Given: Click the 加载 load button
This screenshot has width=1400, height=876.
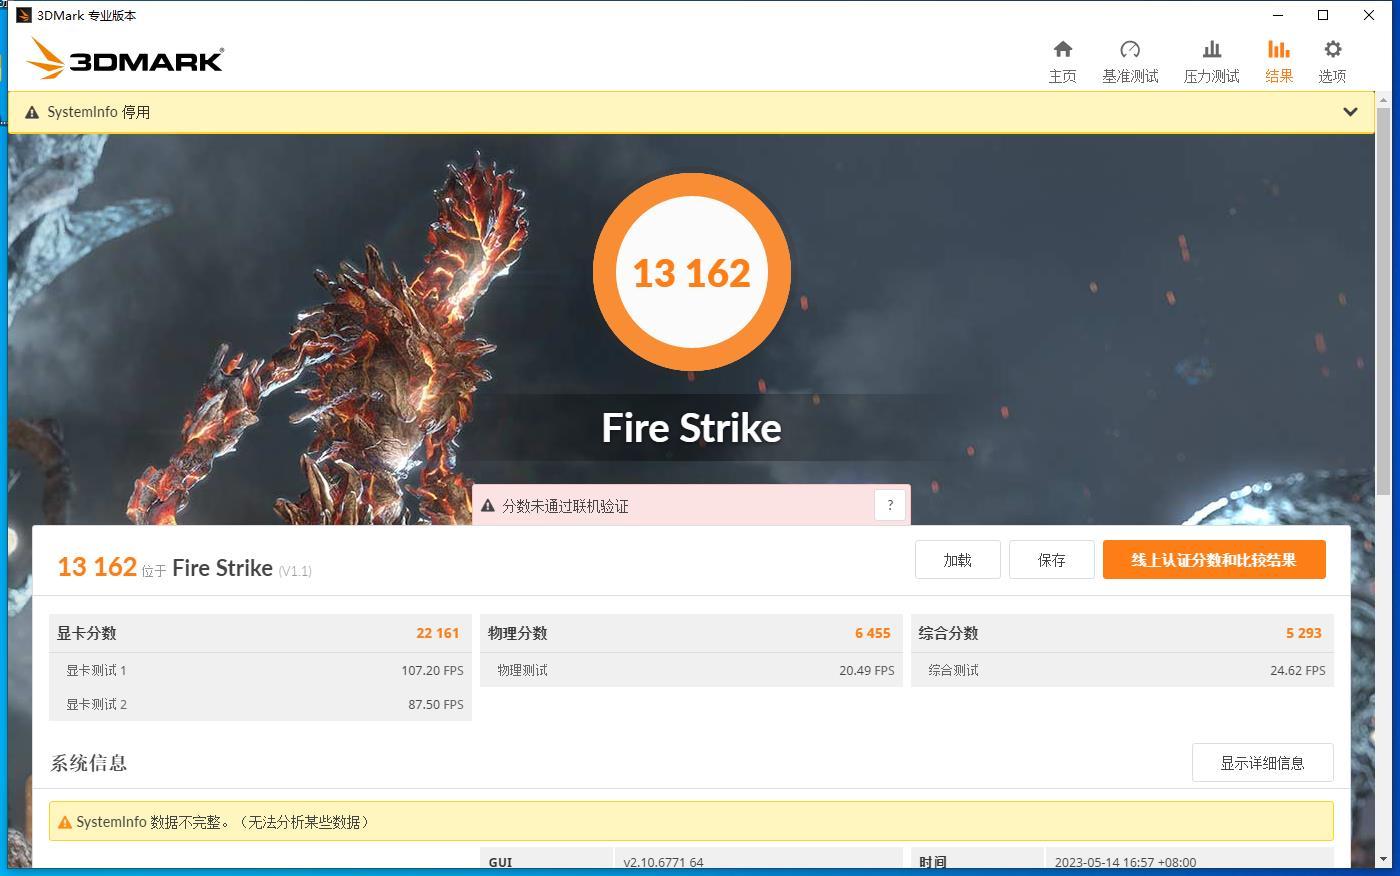Looking at the screenshot, I should coord(957,560).
